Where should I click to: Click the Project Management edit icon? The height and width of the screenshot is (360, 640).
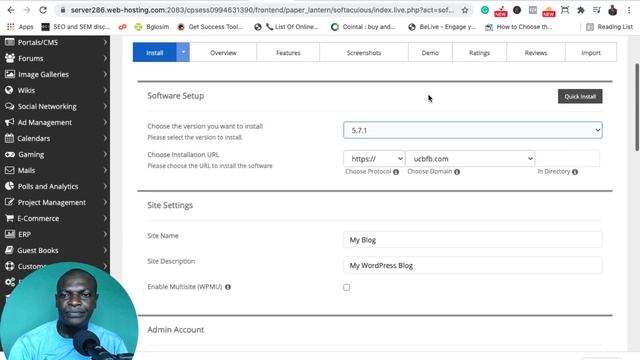click(9, 202)
